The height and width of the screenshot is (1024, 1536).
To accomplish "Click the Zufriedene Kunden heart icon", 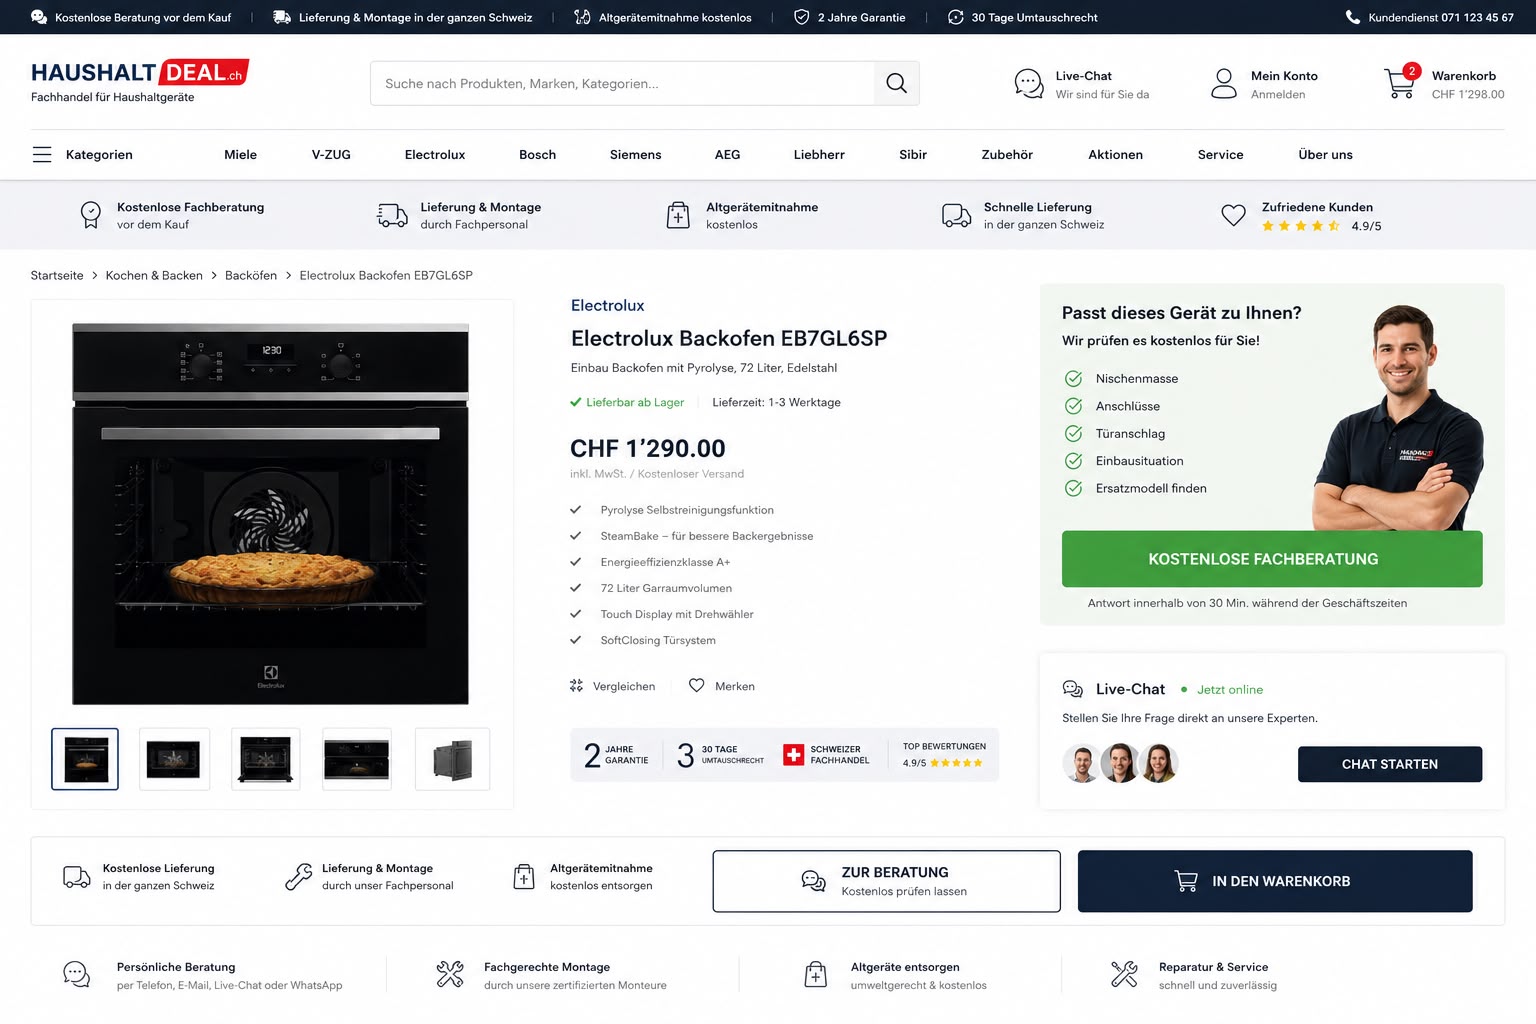I will (1234, 215).
